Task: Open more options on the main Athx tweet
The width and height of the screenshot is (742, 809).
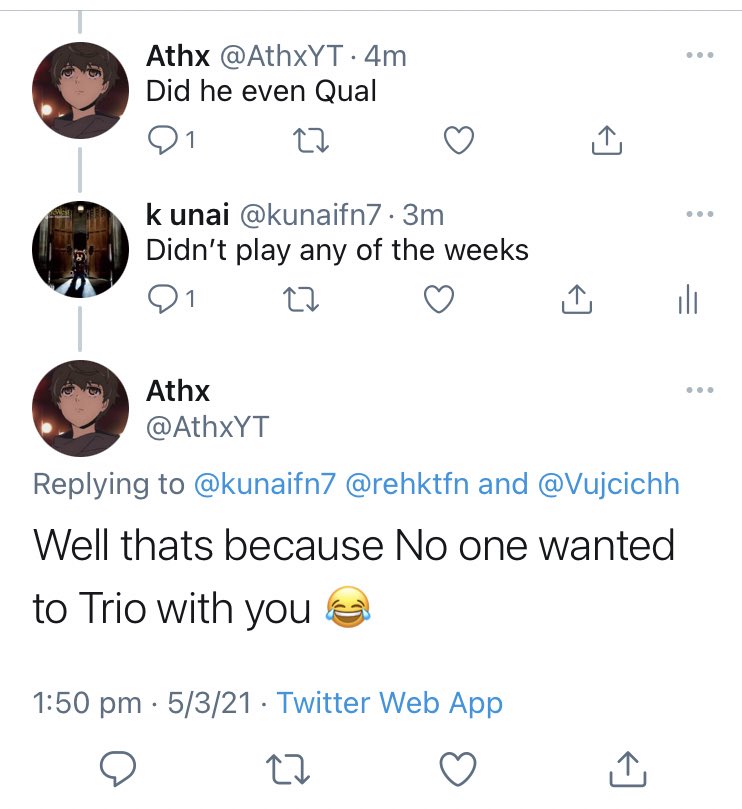Action: (700, 389)
